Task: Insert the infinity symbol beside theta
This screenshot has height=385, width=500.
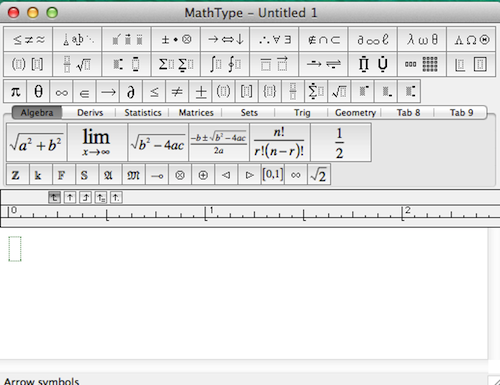Action: click(x=61, y=91)
